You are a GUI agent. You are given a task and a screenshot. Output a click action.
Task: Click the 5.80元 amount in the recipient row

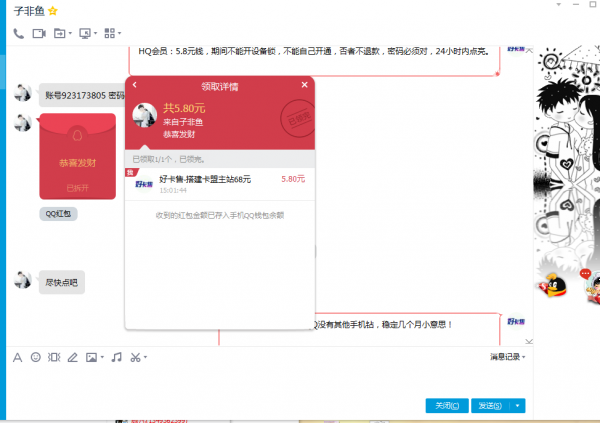point(293,179)
